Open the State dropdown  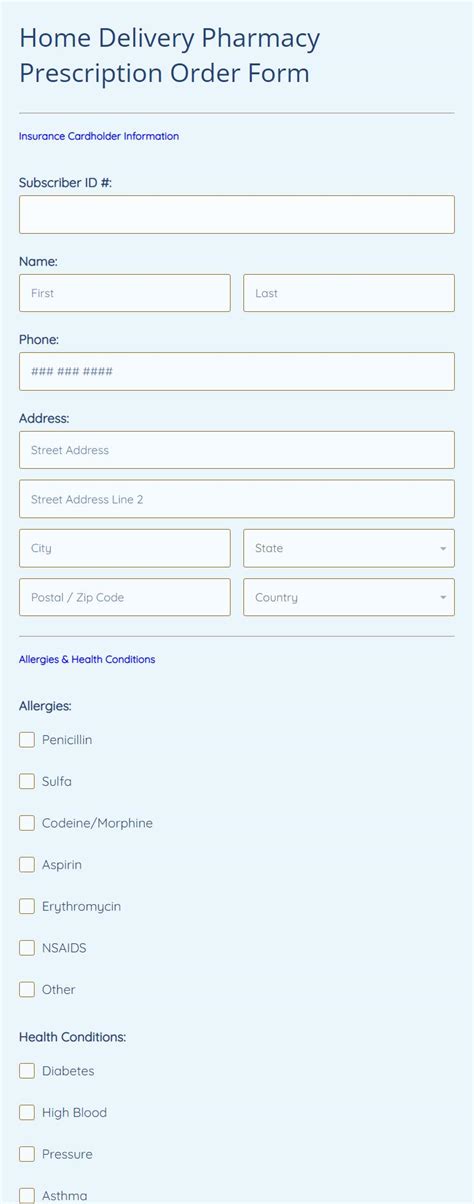(x=349, y=548)
